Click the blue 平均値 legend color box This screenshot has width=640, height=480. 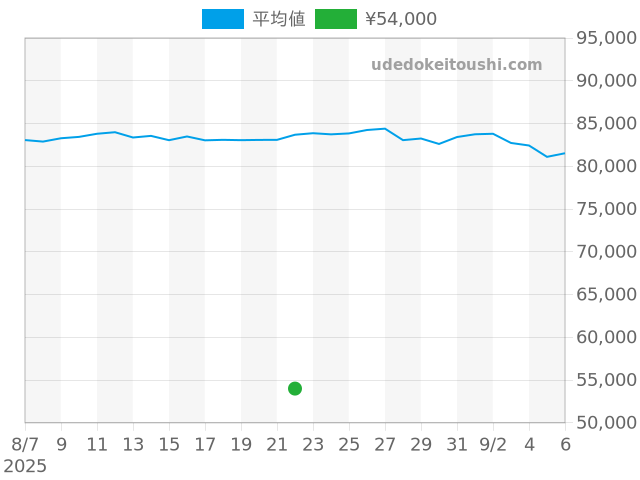pyautogui.click(x=222, y=19)
